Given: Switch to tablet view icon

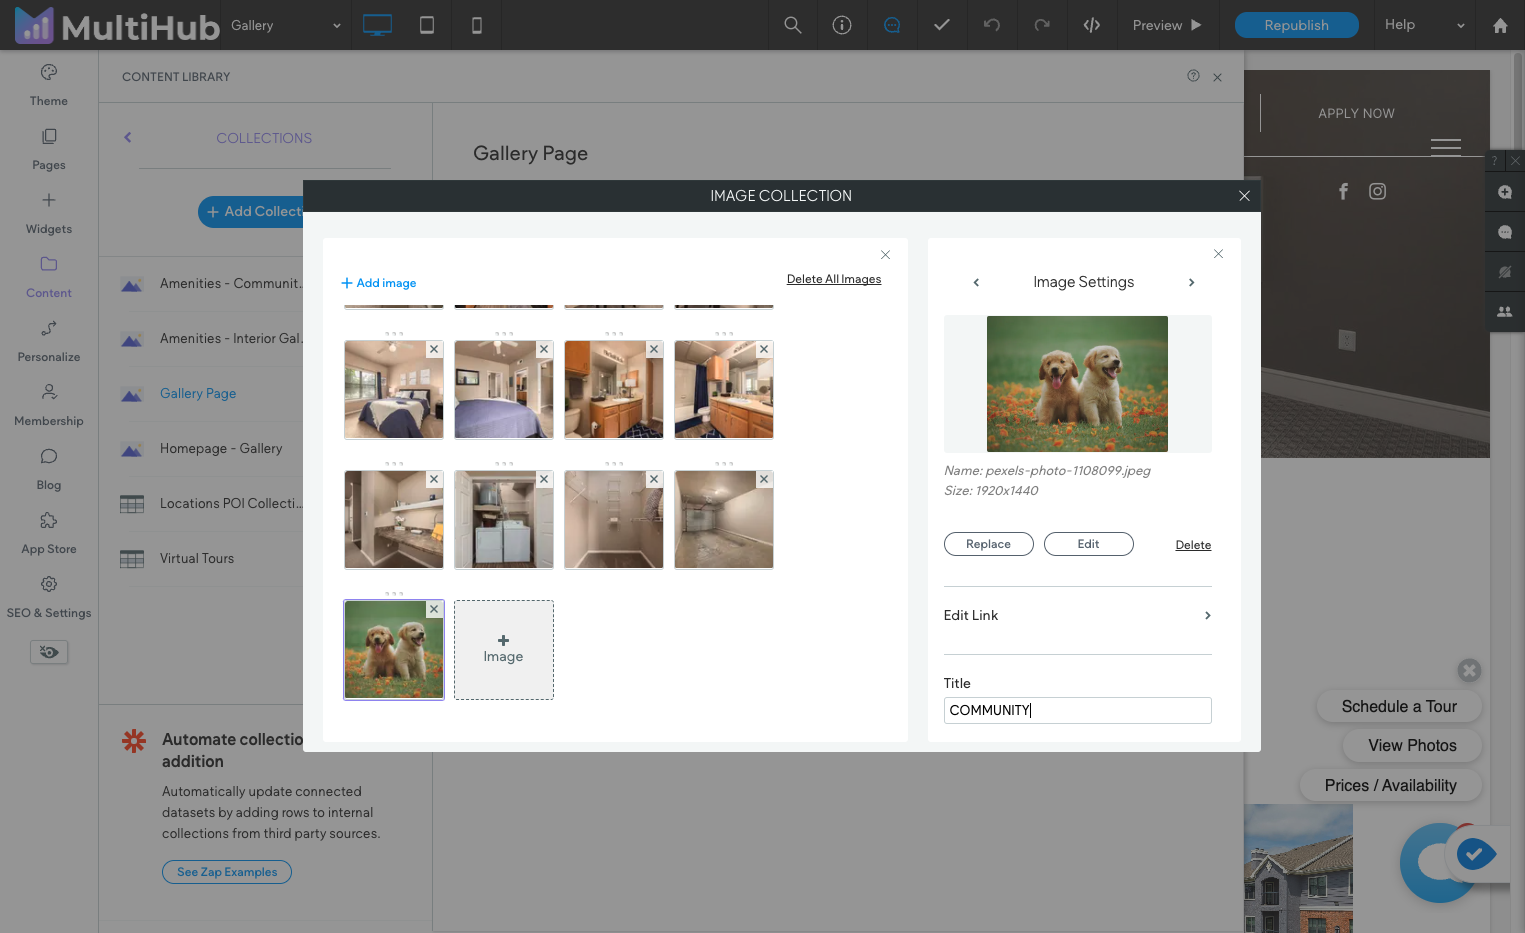Looking at the screenshot, I should tap(427, 25).
